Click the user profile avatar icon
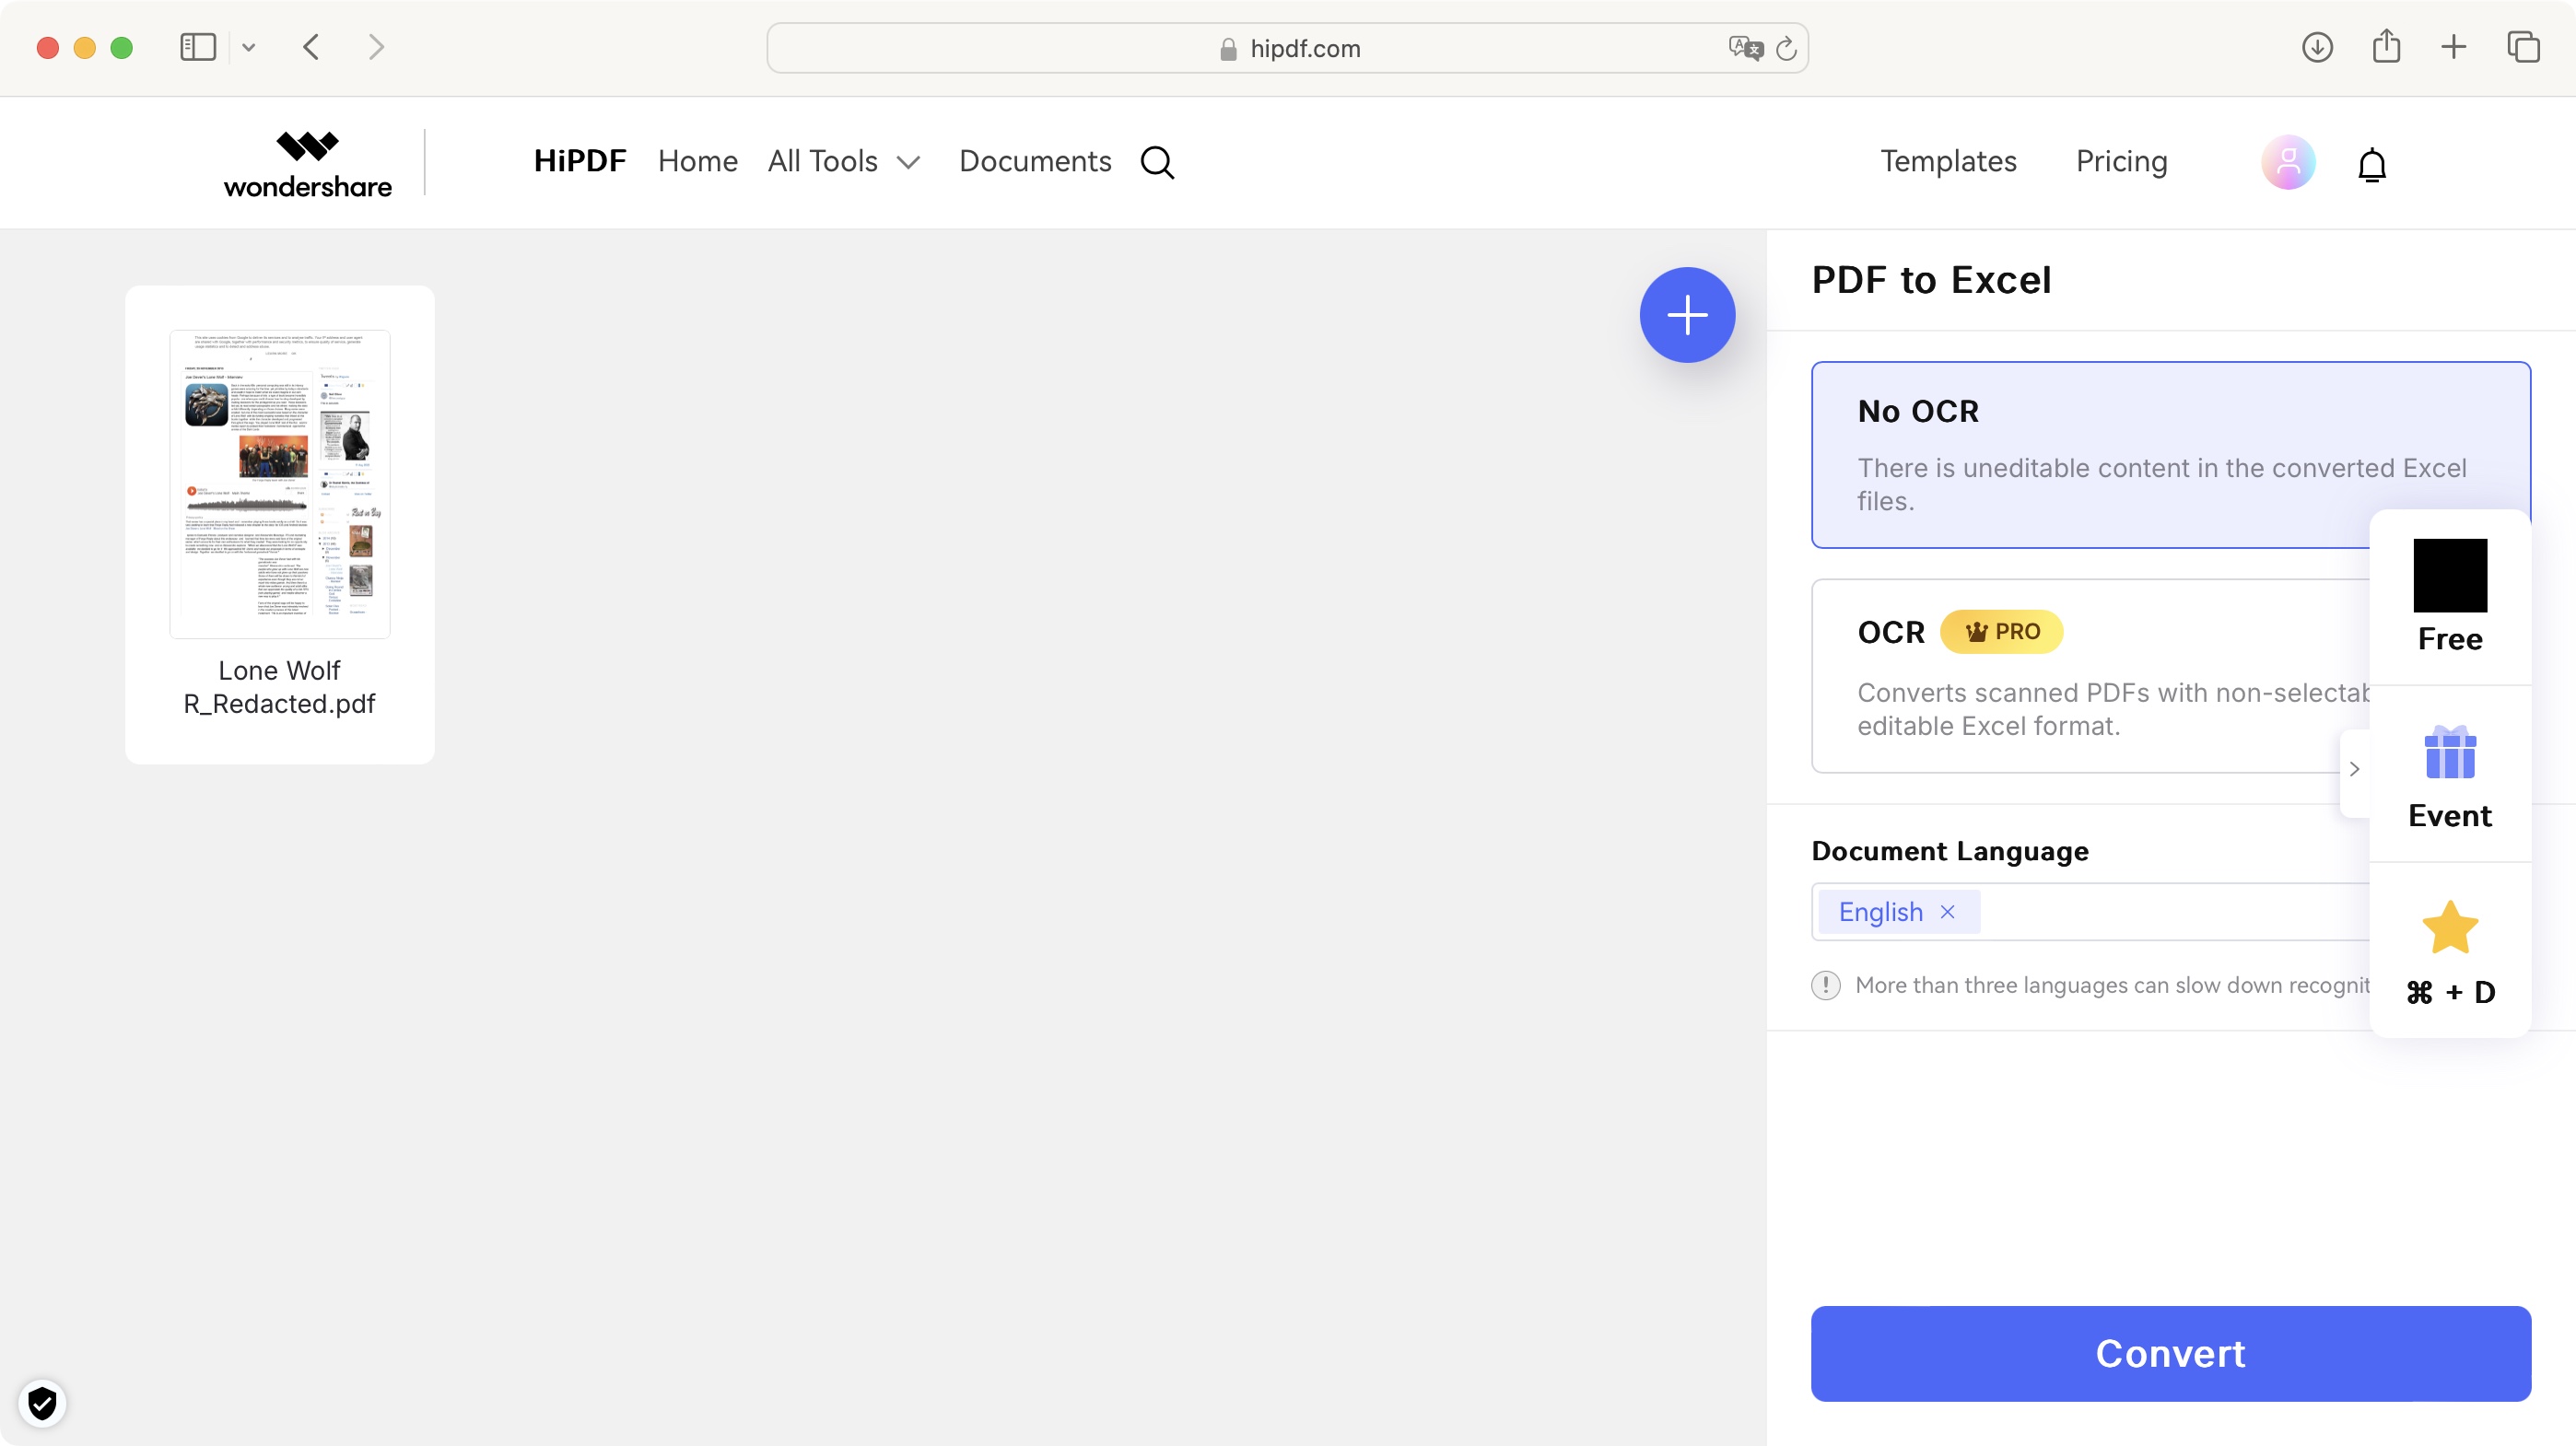Image resolution: width=2576 pixels, height=1446 pixels. click(2288, 161)
